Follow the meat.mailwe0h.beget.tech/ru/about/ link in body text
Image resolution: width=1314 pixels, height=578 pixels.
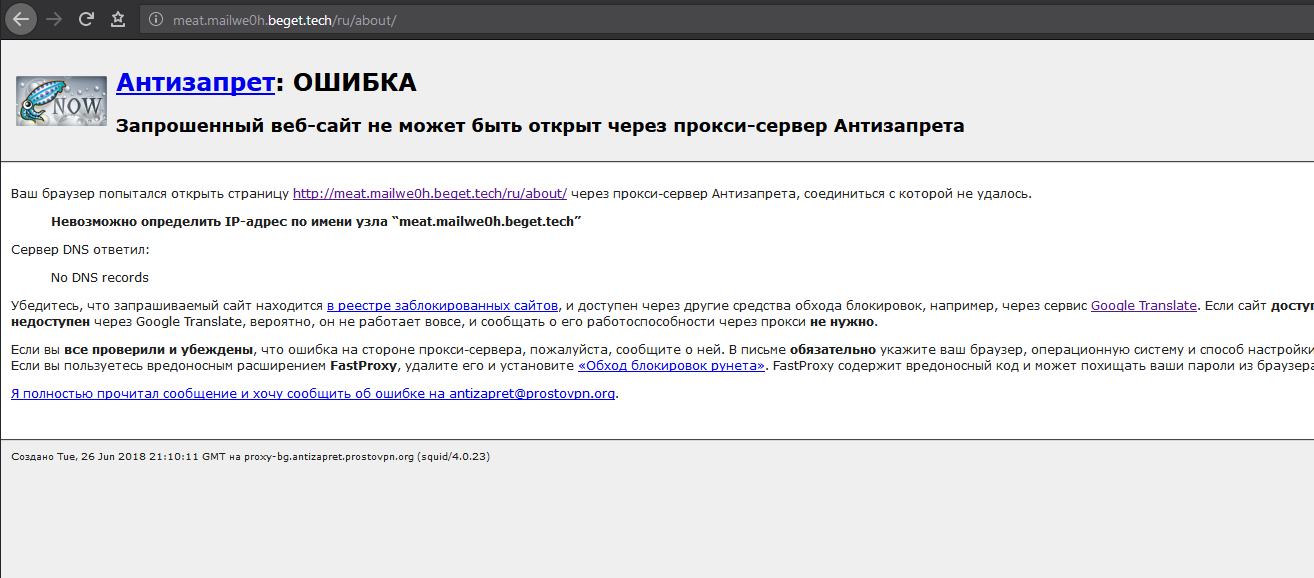point(429,194)
